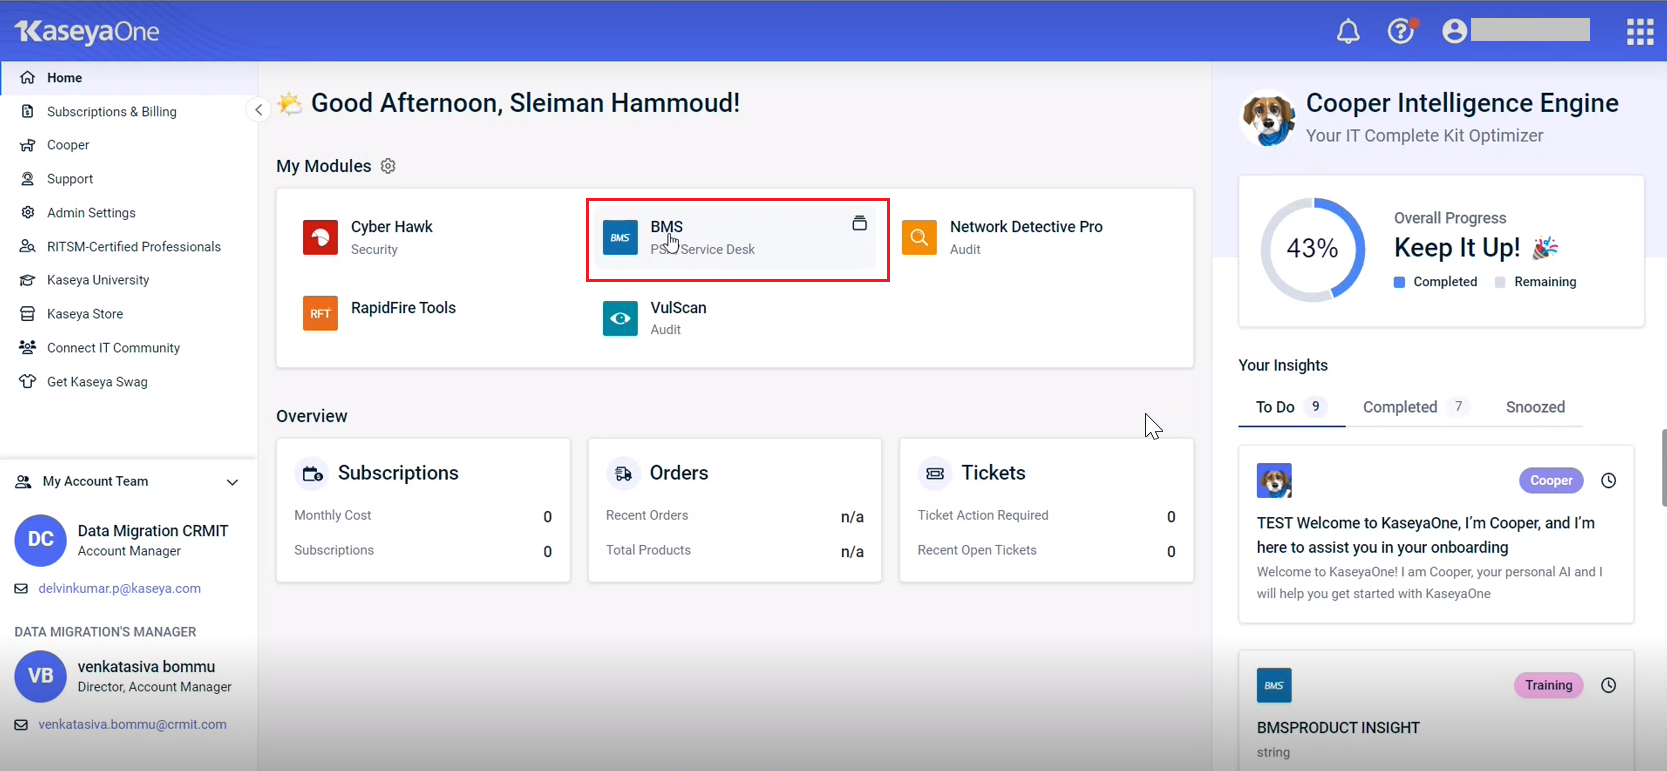Click the Network Detective Pro search icon

(919, 237)
